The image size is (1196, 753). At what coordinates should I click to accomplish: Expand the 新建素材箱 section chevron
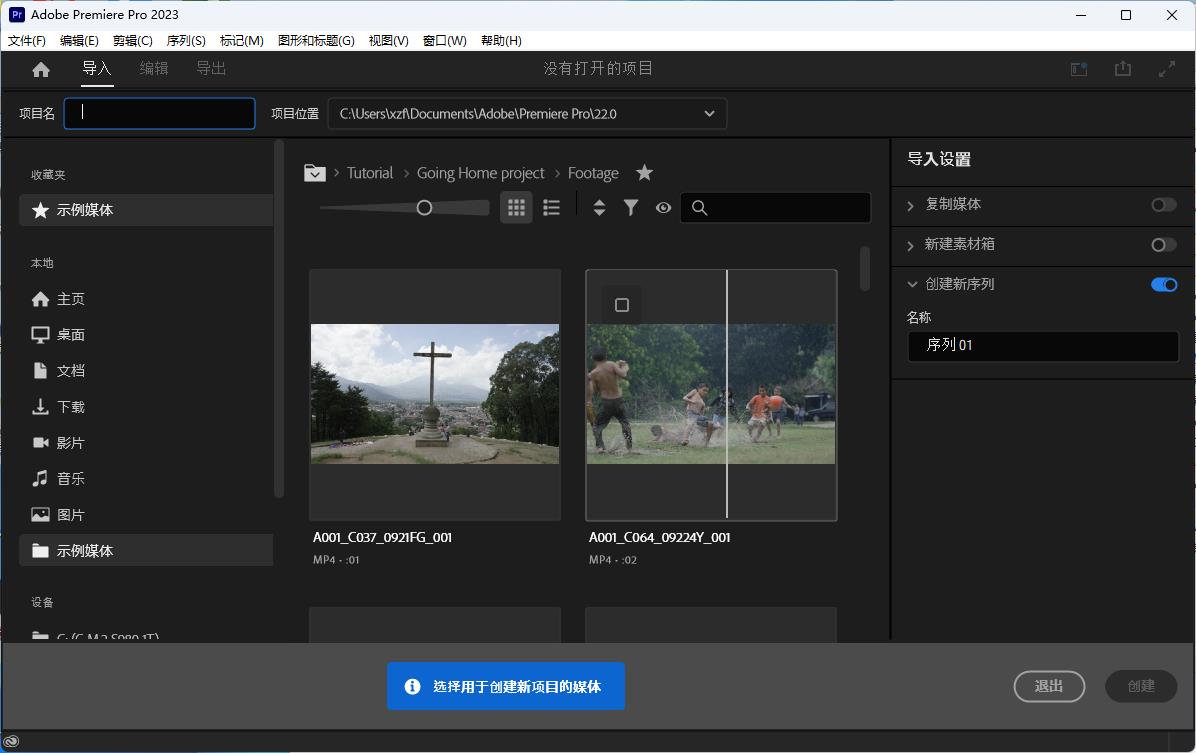(x=911, y=245)
